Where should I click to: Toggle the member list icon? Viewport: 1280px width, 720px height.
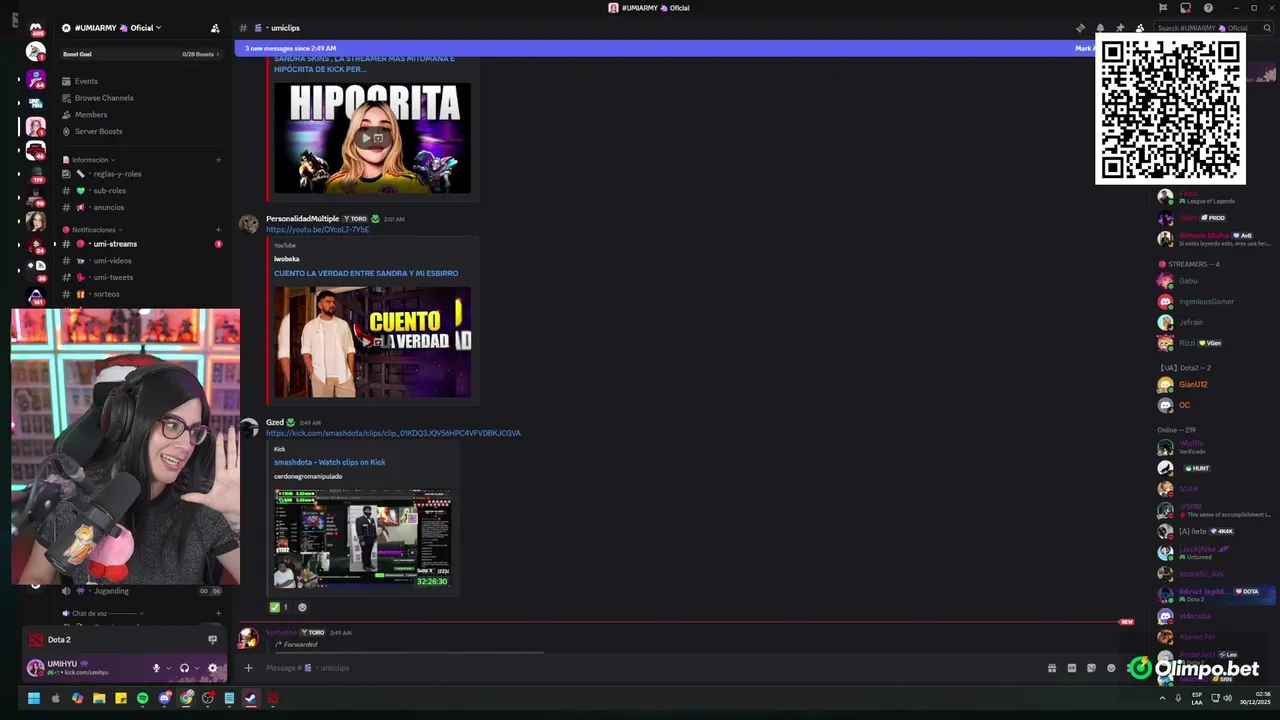tap(1139, 28)
